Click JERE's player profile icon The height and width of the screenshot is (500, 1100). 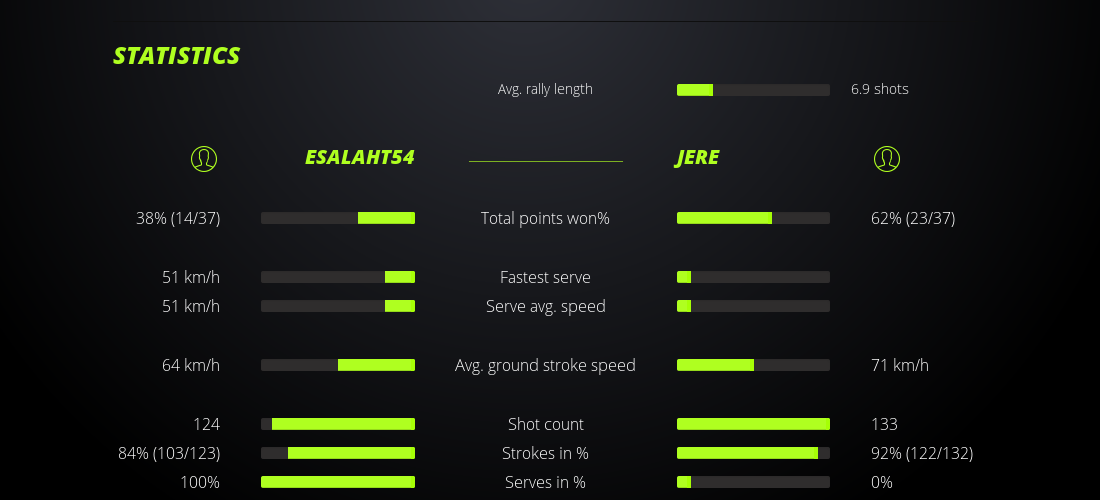pyautogui.click(x=886, y=158)
